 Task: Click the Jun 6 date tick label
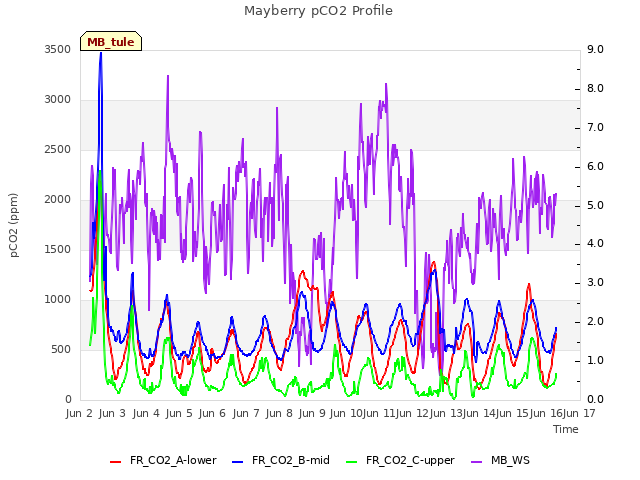pyautogui.click(x=212, y=413)
